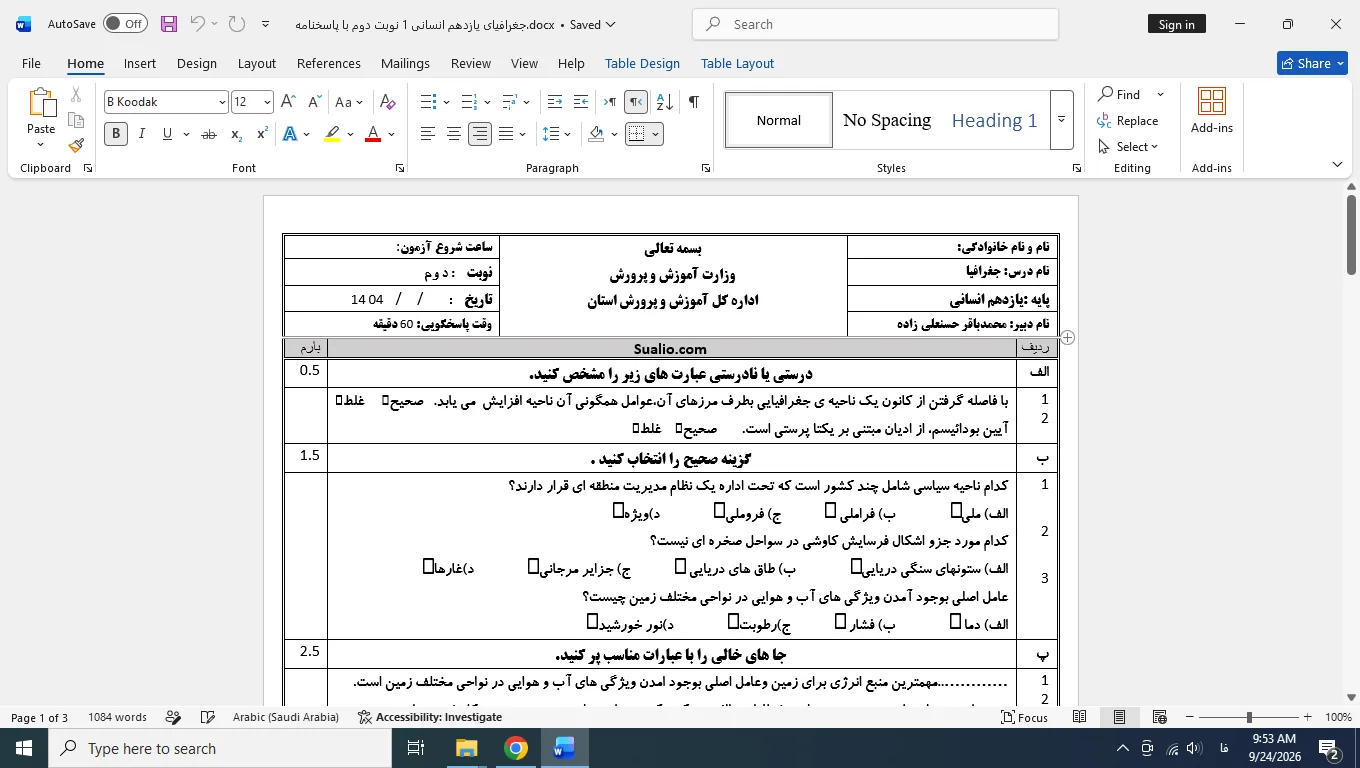Image resolution: width=1360 pixels, height=768 pixels.
Task: Increase font size with grow icon
Action: [288, 102]
